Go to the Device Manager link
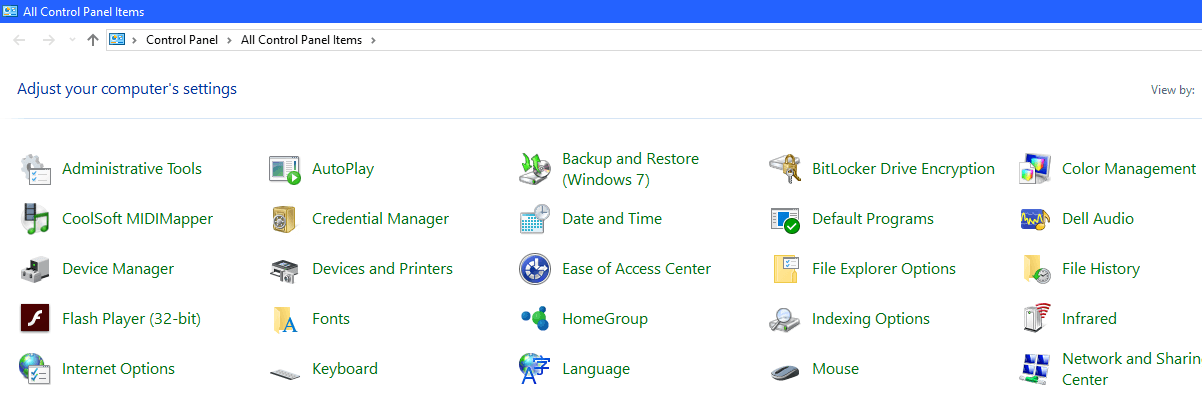Image resolution: width=1202 pixels, height=400 pixels. click(x=118, y=269)
